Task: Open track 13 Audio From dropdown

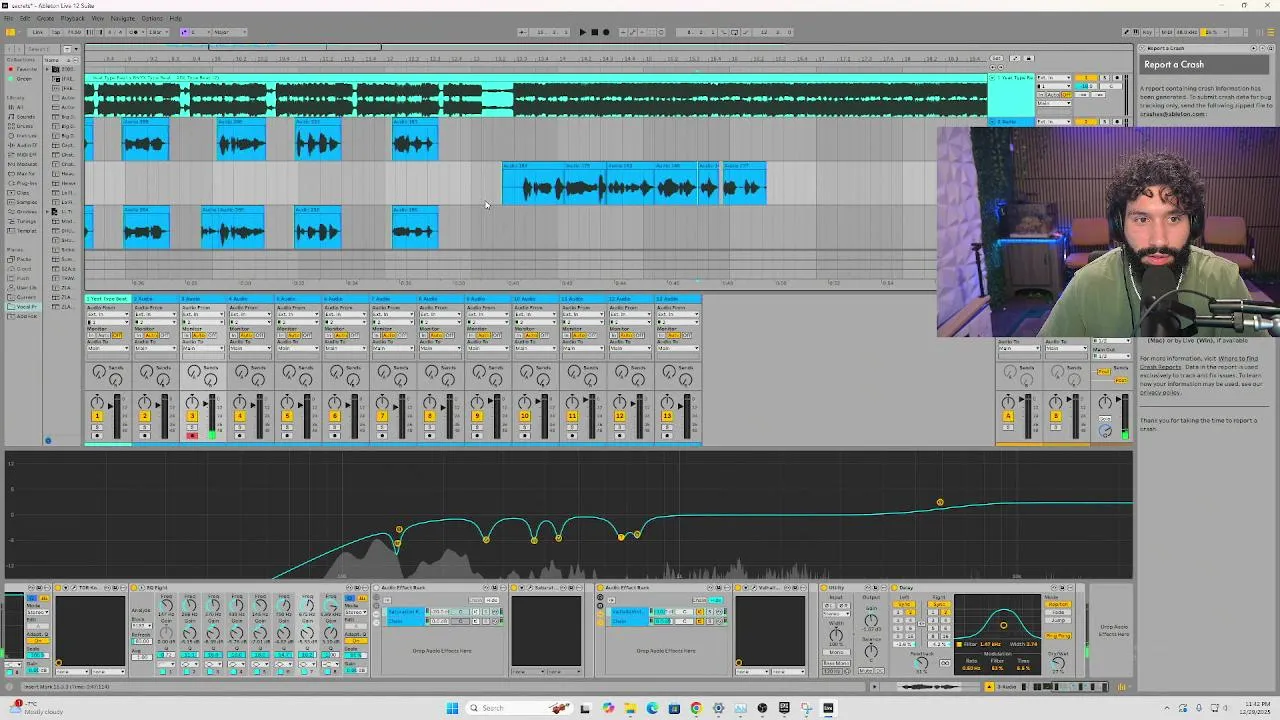Action: [x=678, y=314]
